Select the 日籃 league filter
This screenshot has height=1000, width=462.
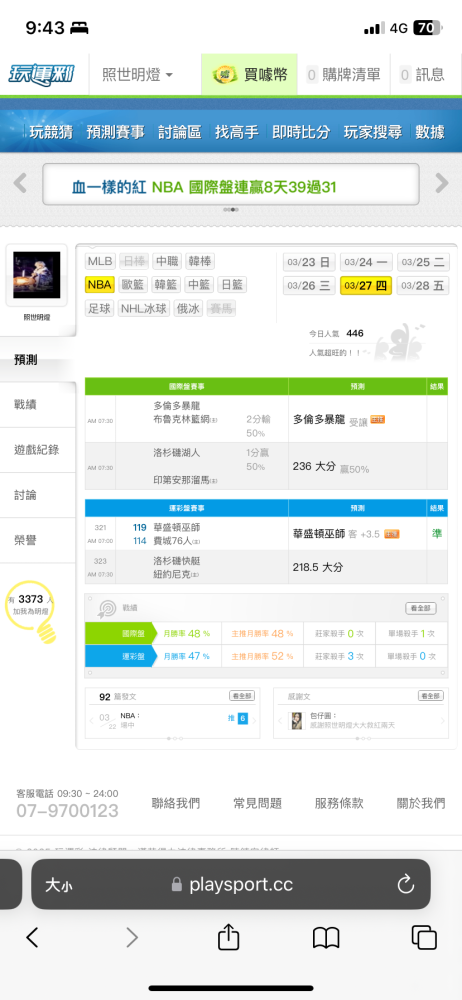tap(232, 284)
